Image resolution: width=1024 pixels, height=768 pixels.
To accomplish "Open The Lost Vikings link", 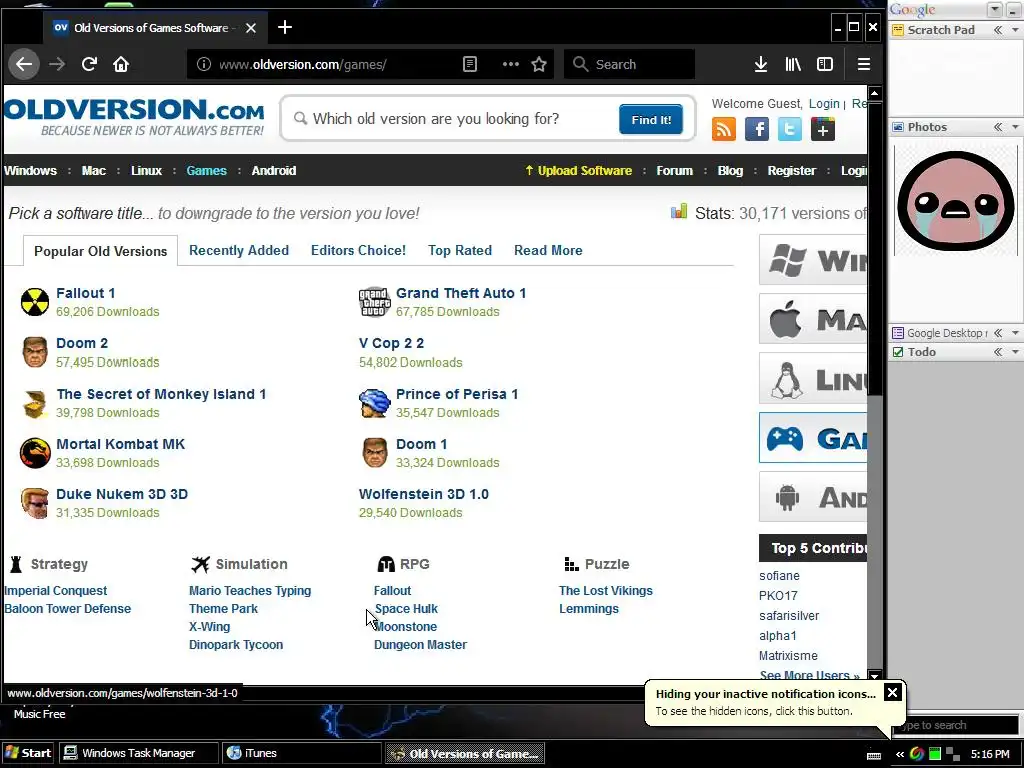I will point(606,590).
